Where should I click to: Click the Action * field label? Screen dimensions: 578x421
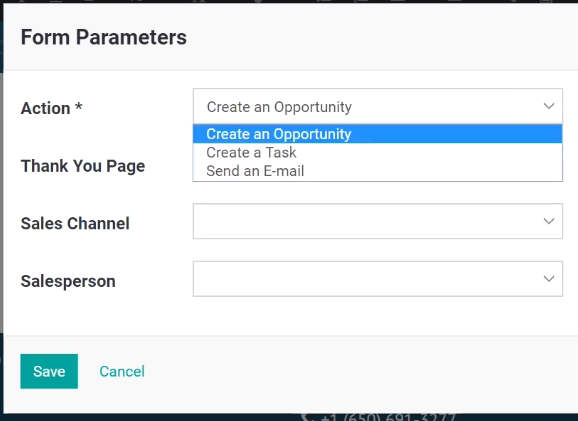[51, 108]
